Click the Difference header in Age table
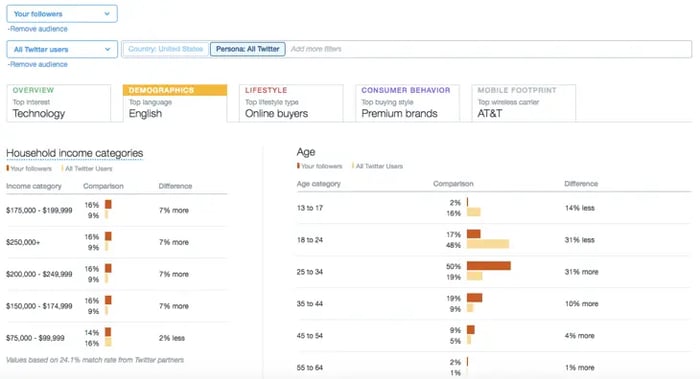This screenshot has width=700, height=379. click(581, 184)
